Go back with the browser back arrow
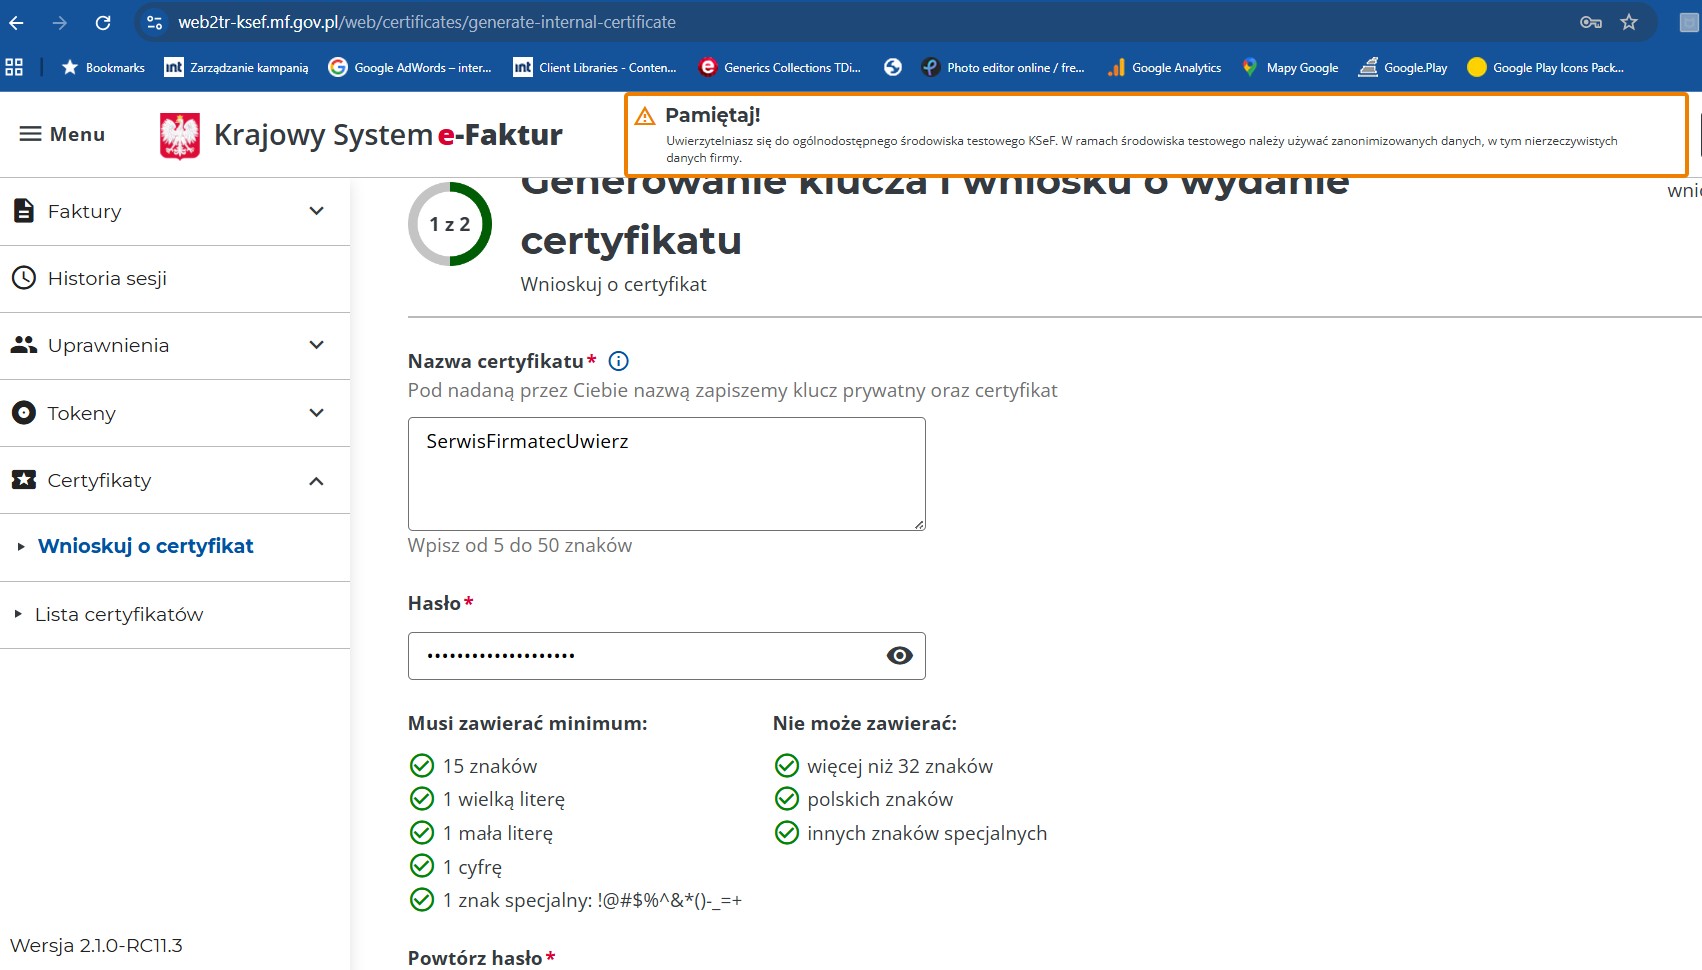1702x970 pixels. pyautogui.click(x=17, y=22)
